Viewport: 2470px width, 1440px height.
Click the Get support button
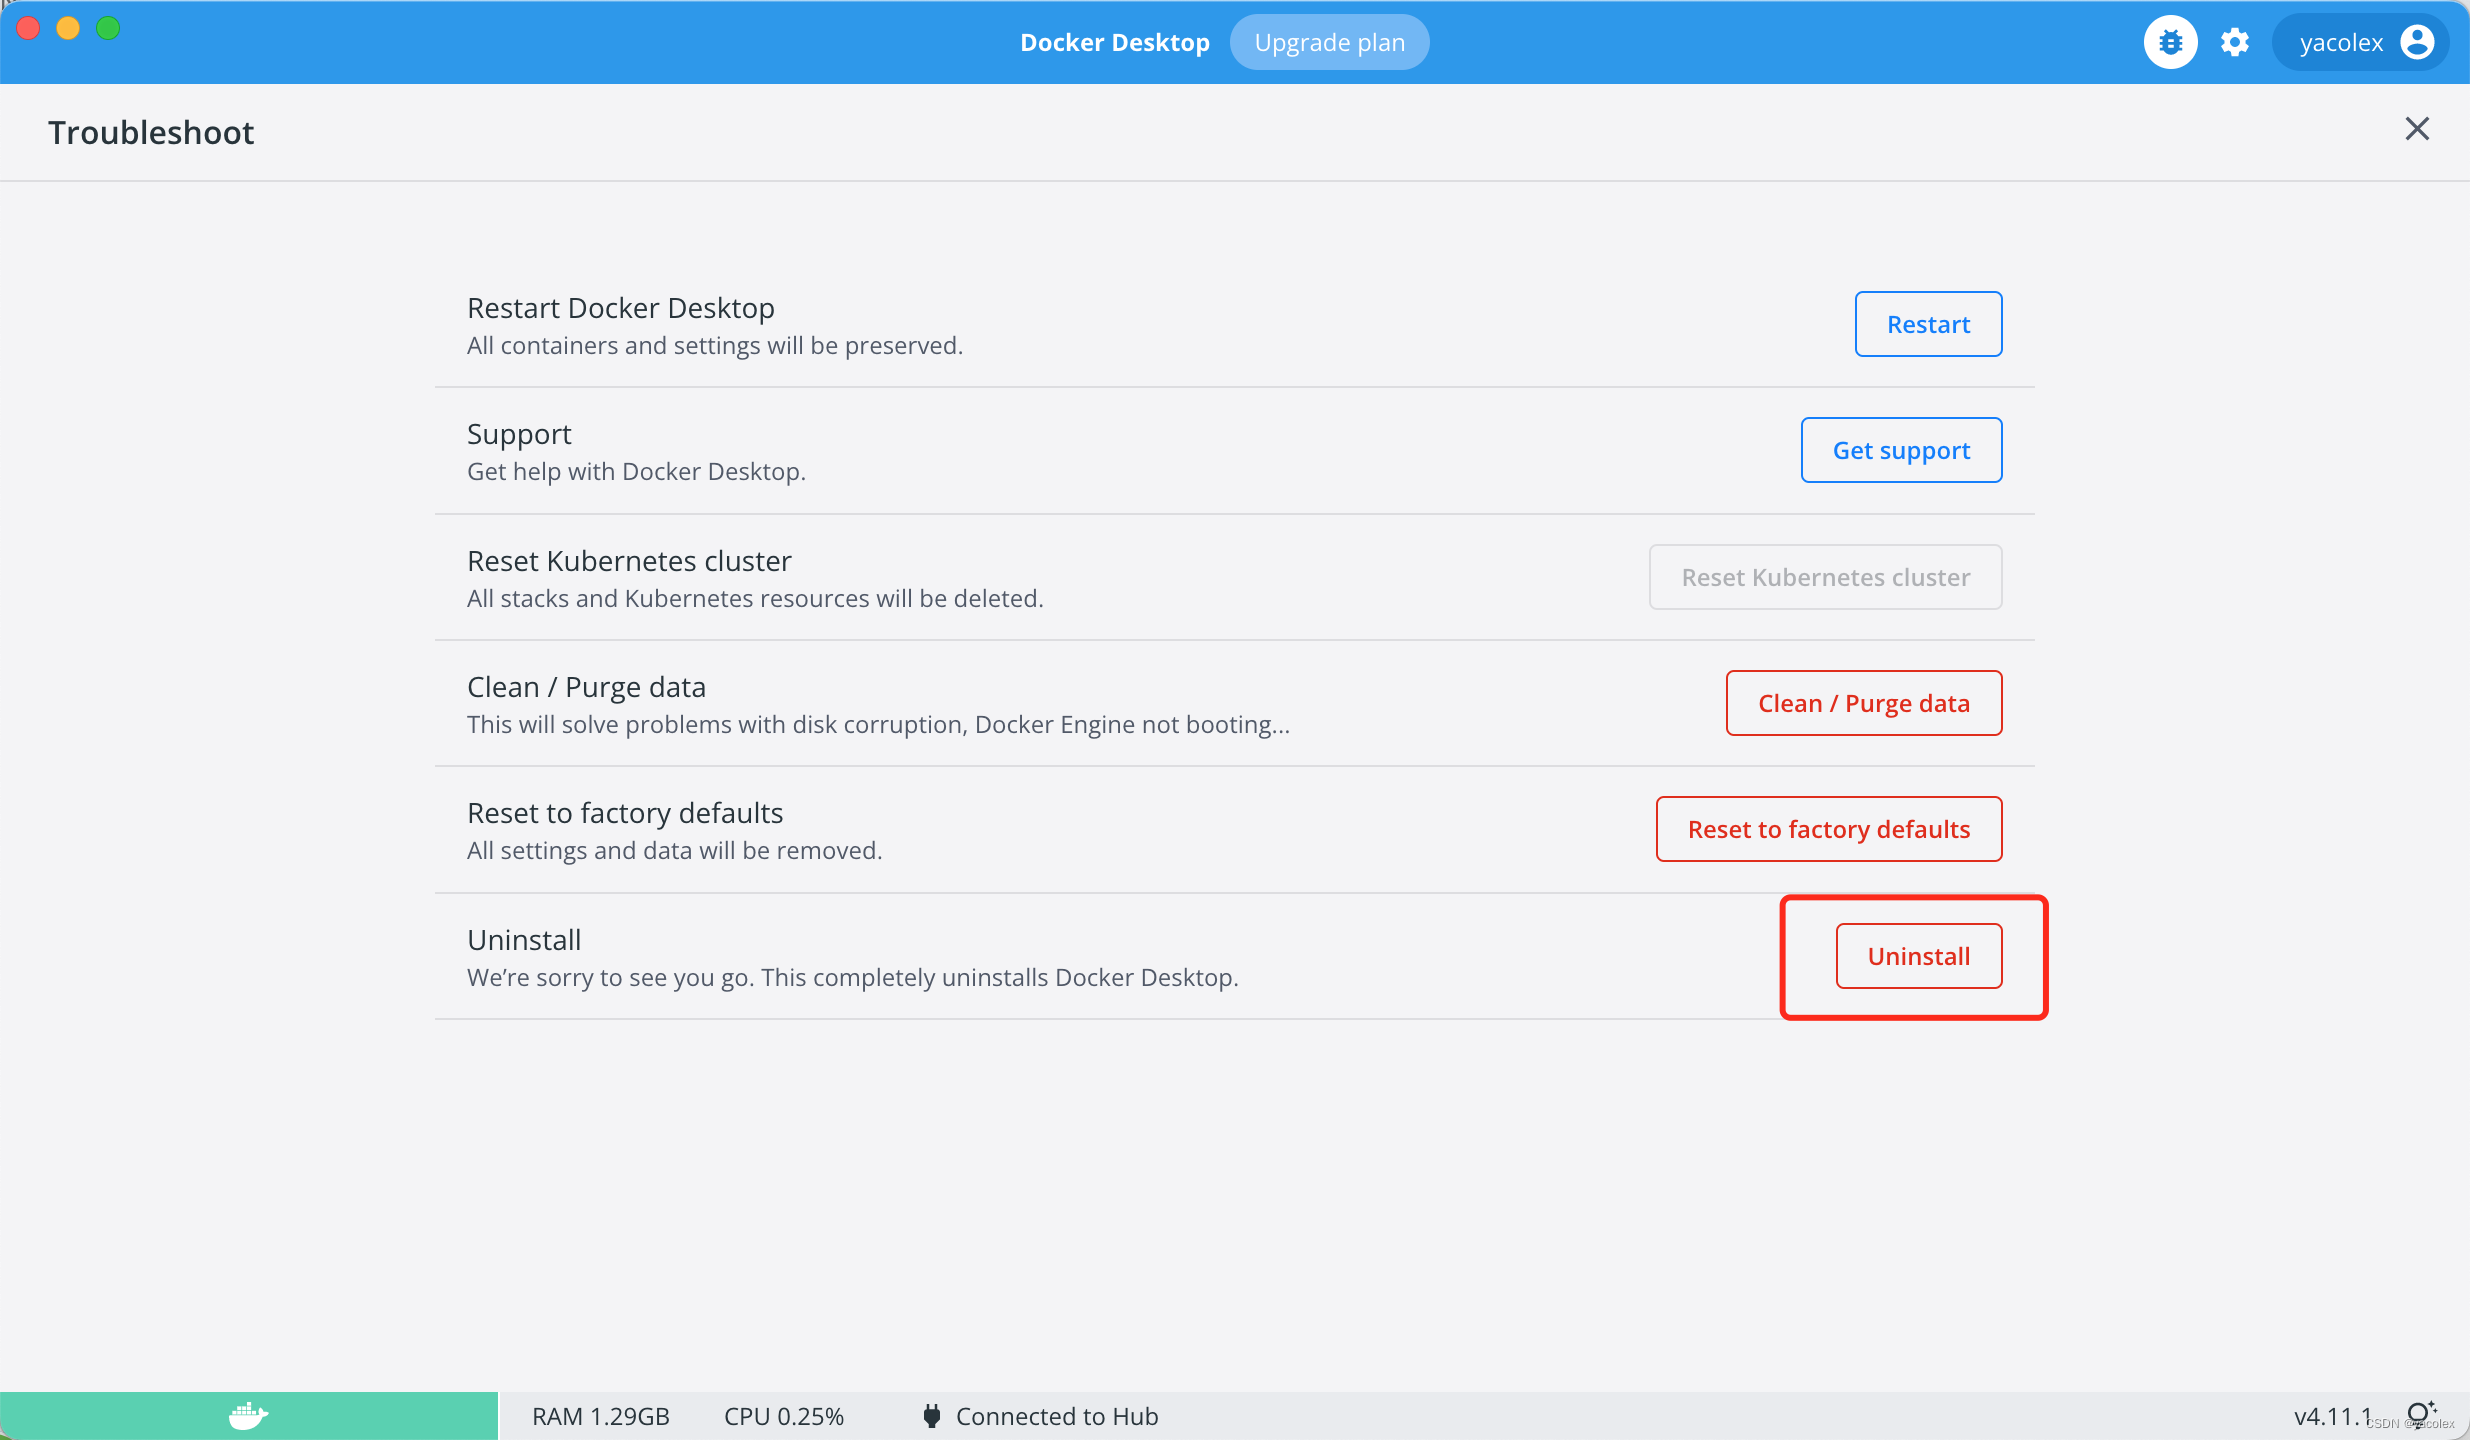click(1901, 450)
